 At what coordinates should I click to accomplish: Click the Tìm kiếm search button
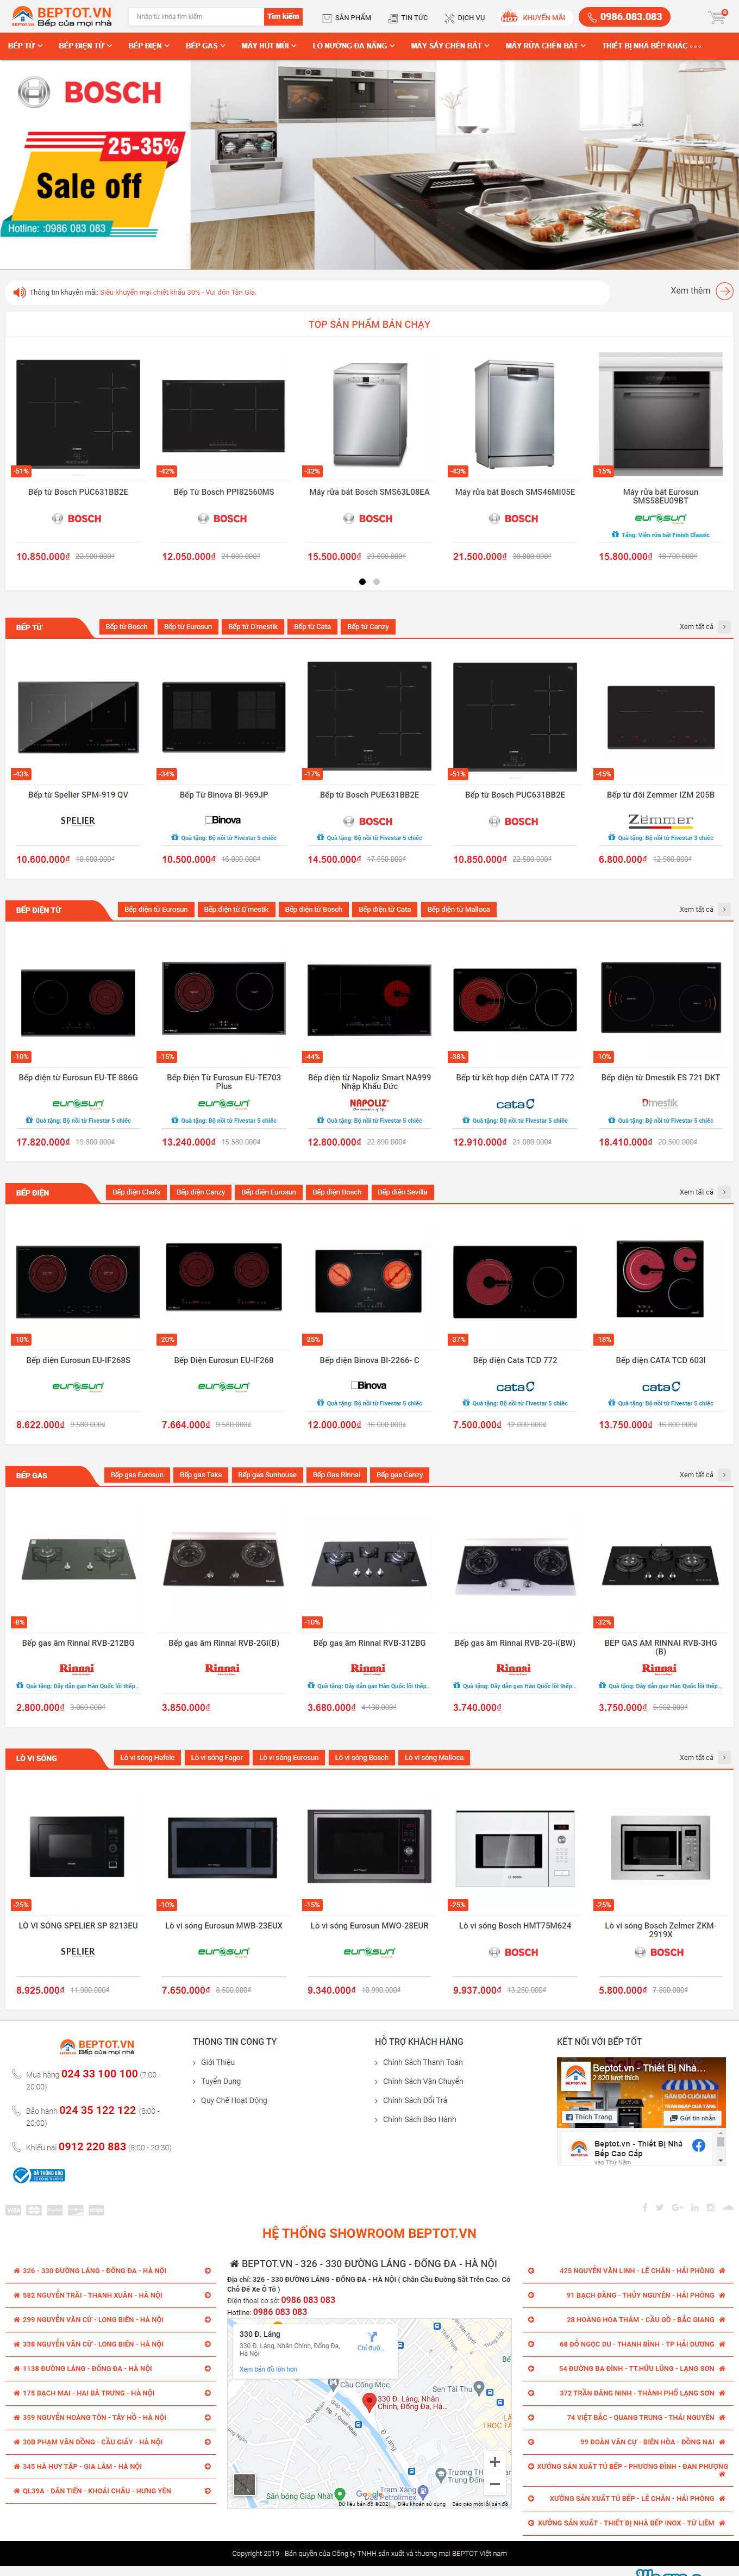point(283,17)
